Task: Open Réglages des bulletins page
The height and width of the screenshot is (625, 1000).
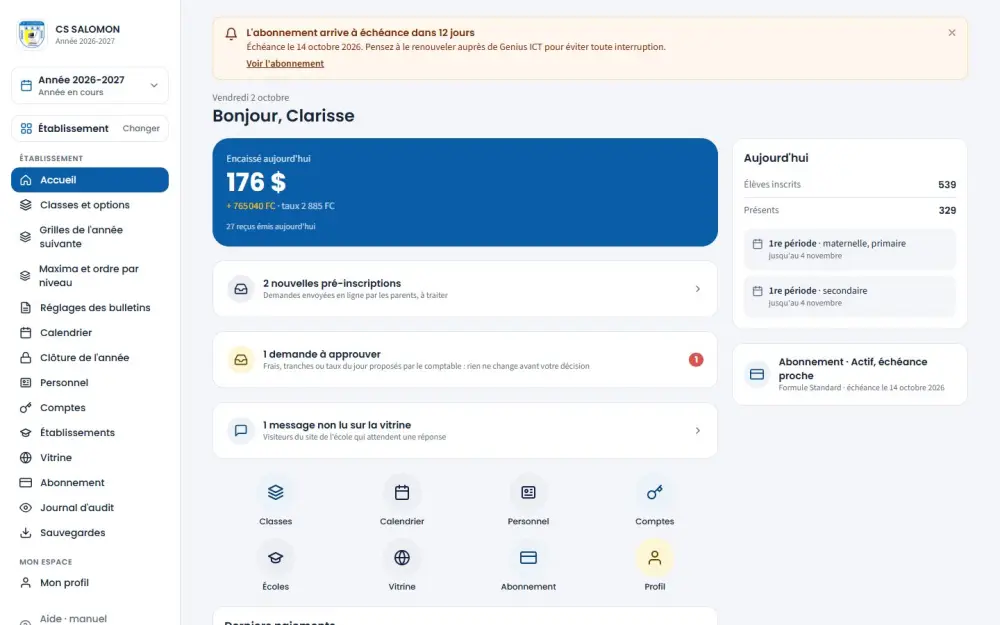Action: pyautogui.click(x=90, y=307)
